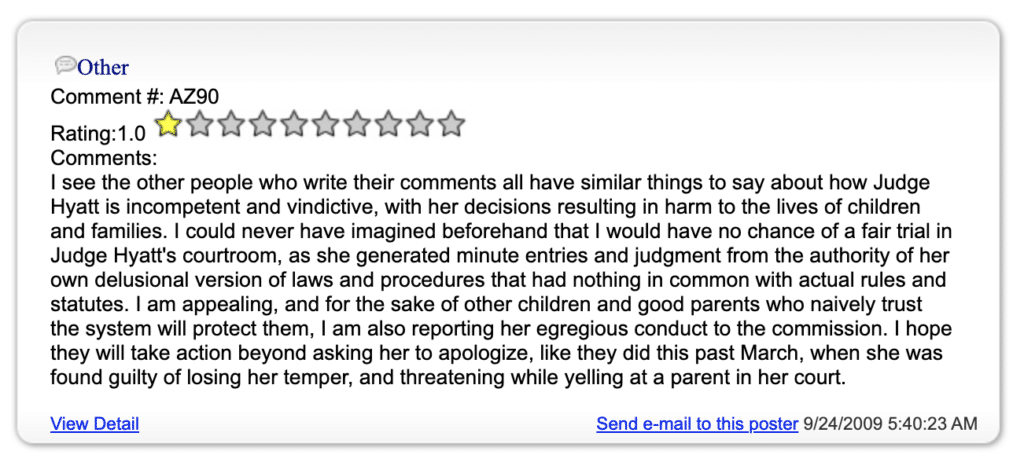Click the Comment #: AZ90 text
The height and width of the screenshot is (473, 1024).
tap(135, 97)
